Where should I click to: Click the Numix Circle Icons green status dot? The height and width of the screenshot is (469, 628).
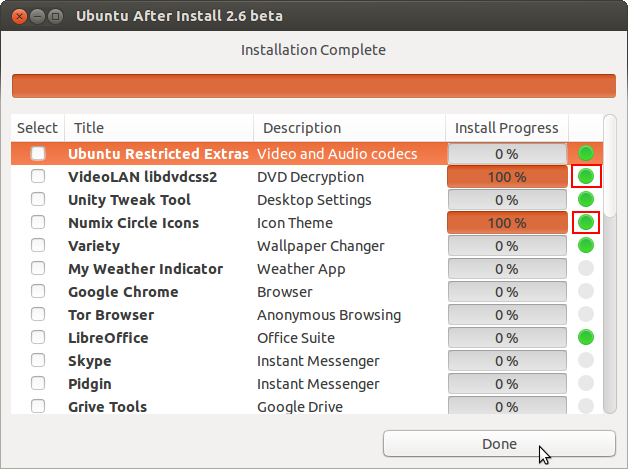tap(586, 222)
